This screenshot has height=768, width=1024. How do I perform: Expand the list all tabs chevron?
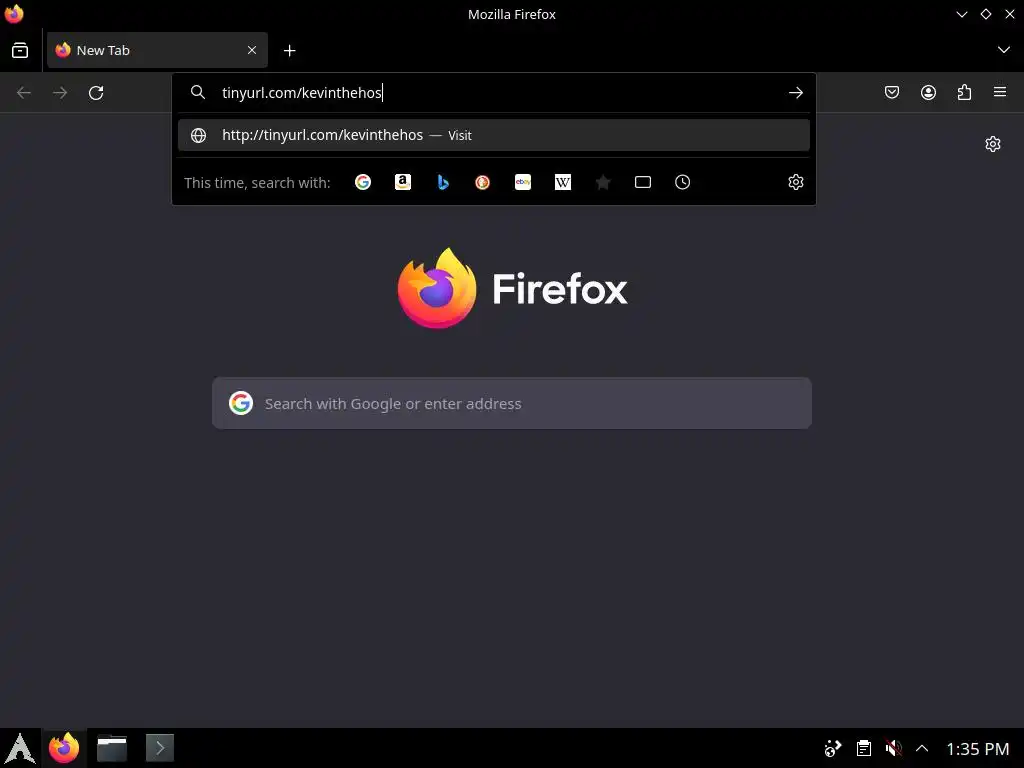[1004, 50]
